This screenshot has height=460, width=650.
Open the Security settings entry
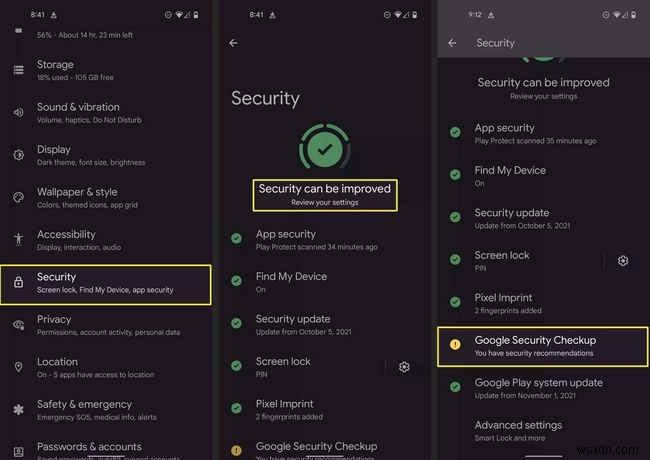click(x=106, y=285)
